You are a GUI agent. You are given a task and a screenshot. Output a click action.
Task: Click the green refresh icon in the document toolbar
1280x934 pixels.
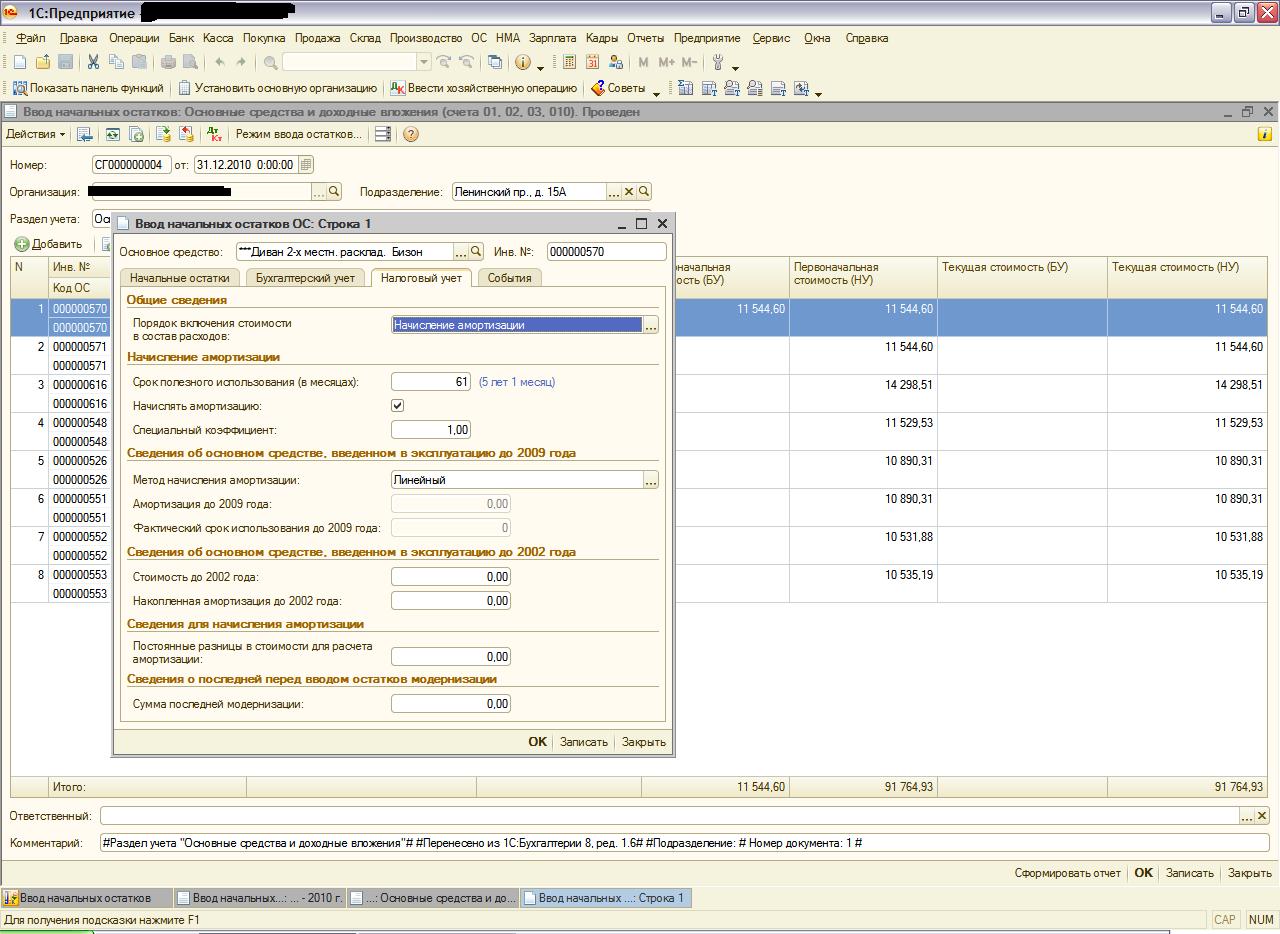point(112,134)
